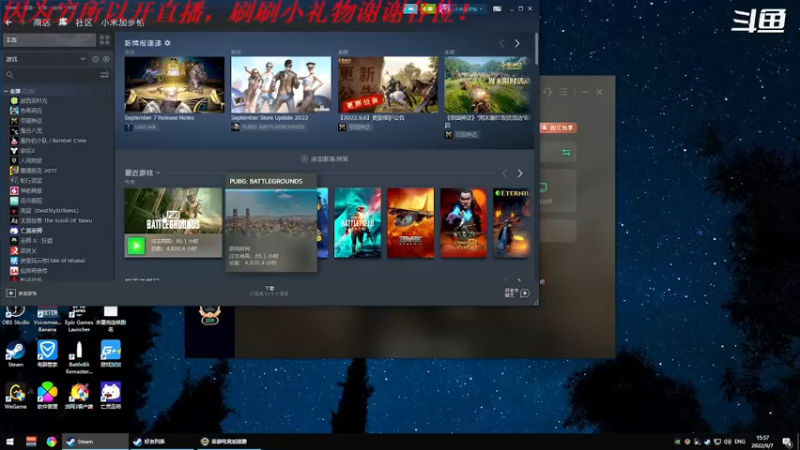This screenshot has width=800, height=450.
Task: Switch library to grid collections view icon
Action: coord(105,40)
